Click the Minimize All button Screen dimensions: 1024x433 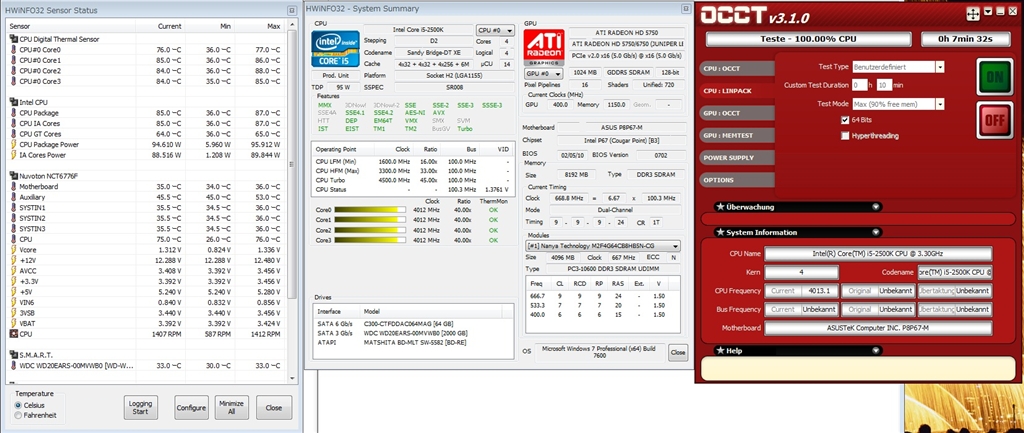pyautogui.click(x=232, y=408)
